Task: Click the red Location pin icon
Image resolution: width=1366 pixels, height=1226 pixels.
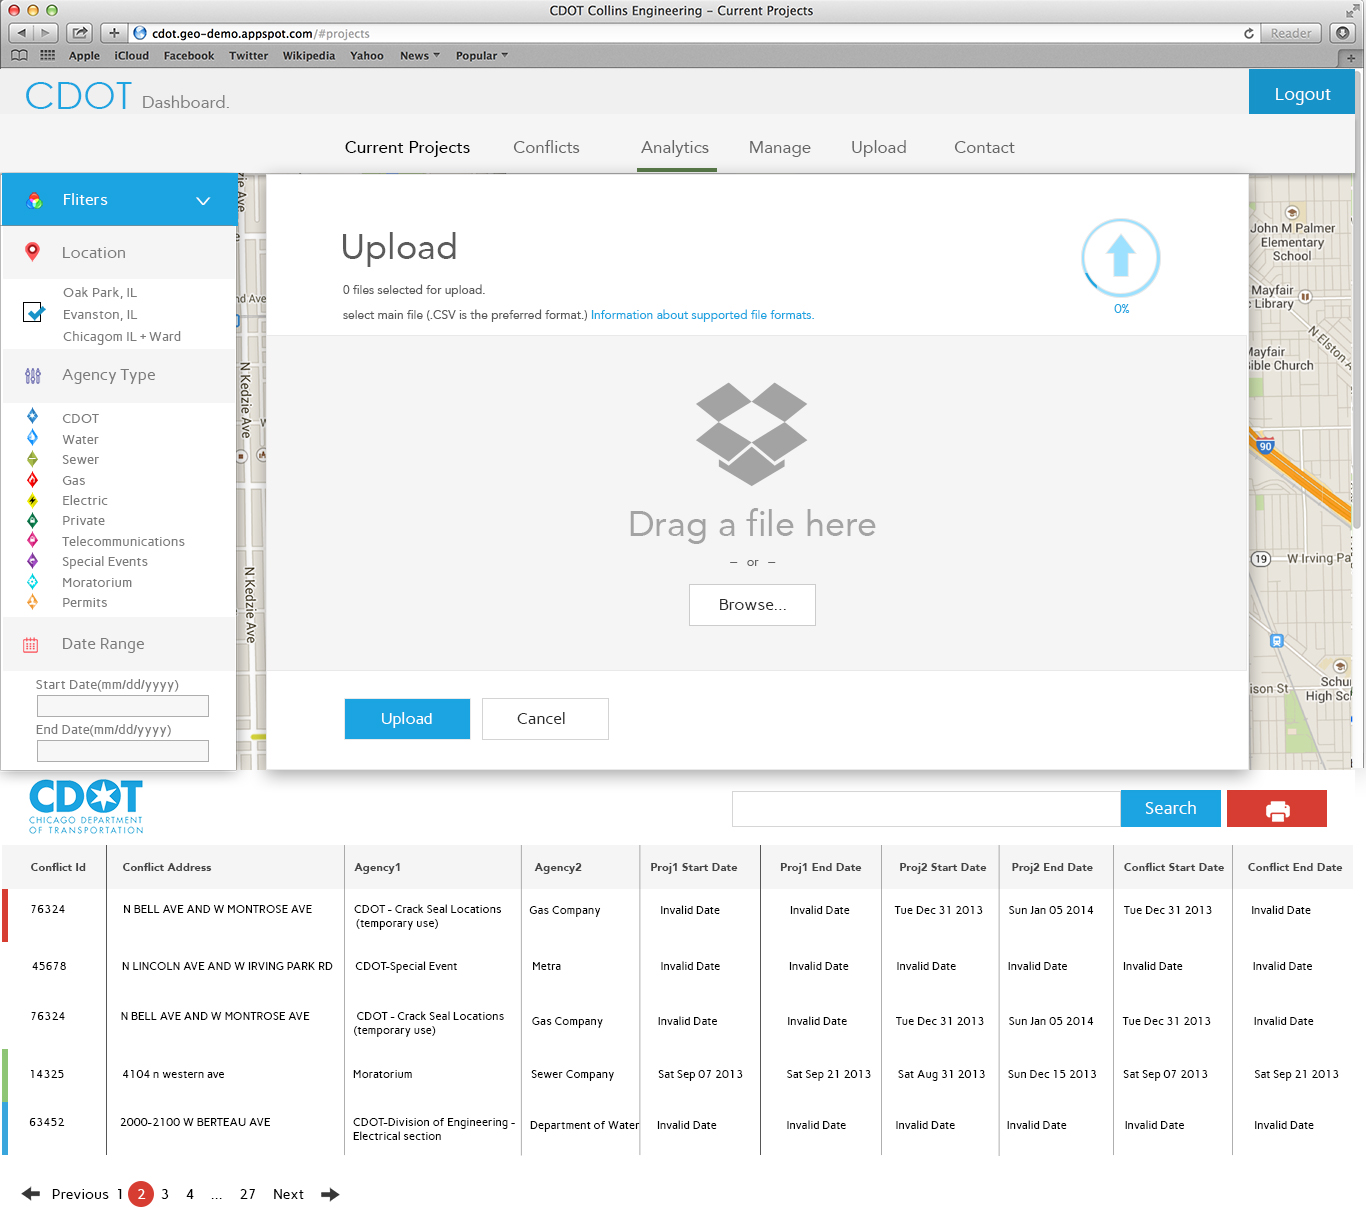Action: [x=33, y=252]
